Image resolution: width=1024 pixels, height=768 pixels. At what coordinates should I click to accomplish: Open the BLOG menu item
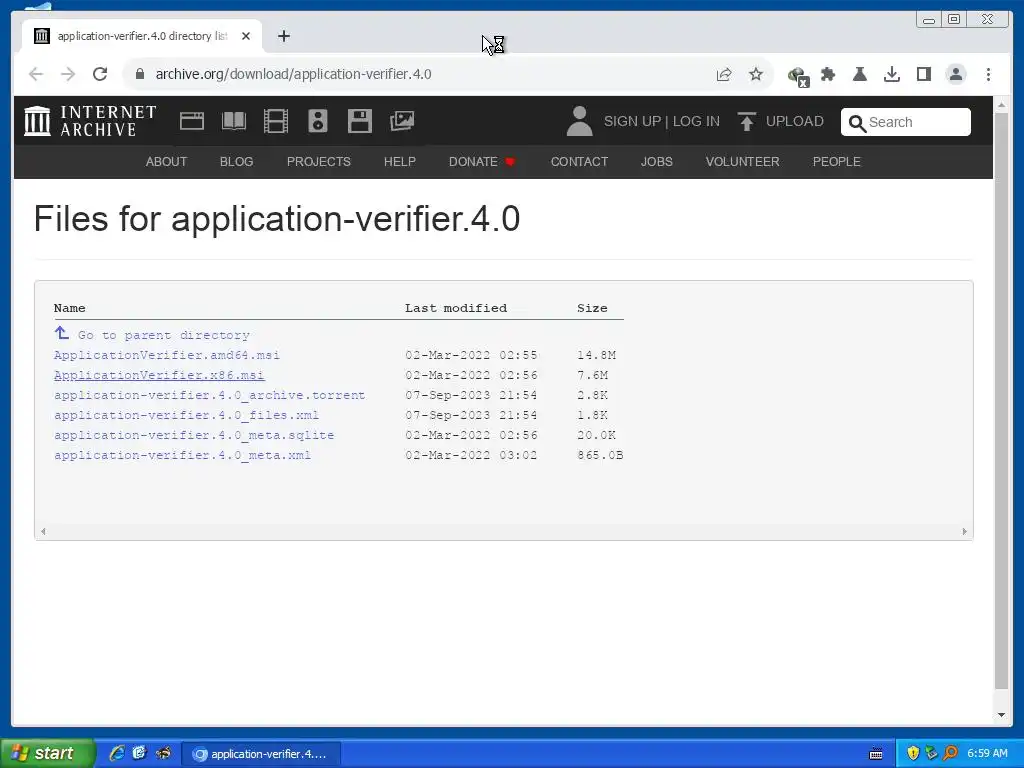(x=236, y=161)
